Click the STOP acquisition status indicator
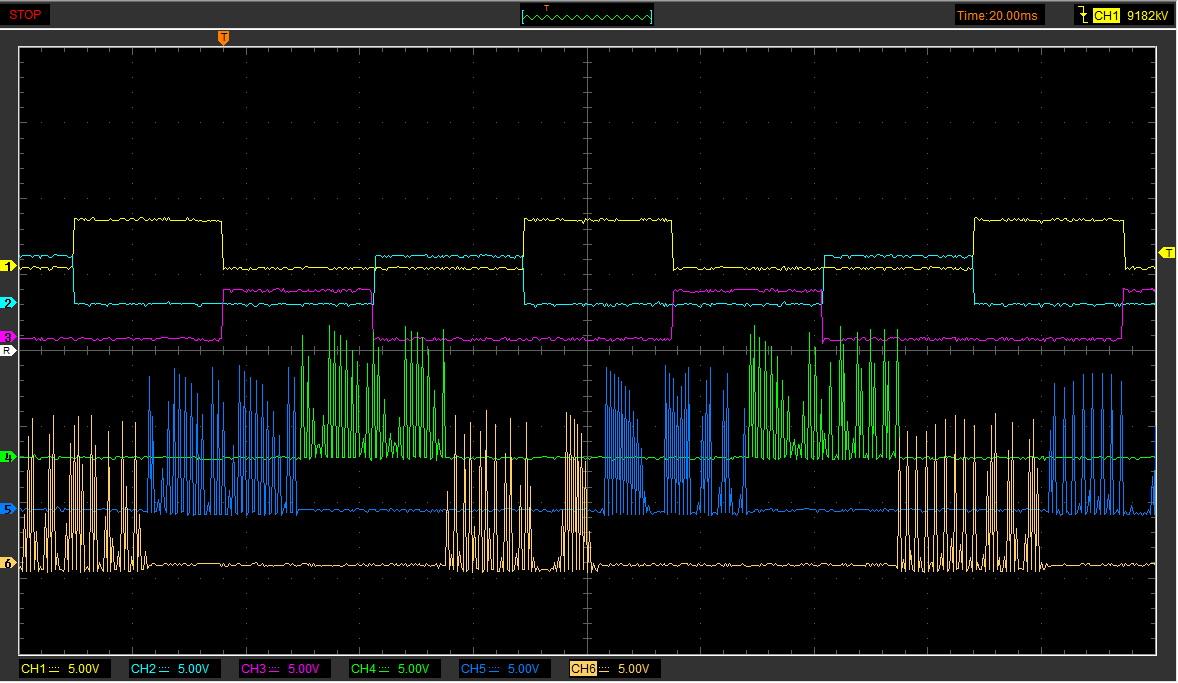The image size is (1178, 683). (25, 15)
